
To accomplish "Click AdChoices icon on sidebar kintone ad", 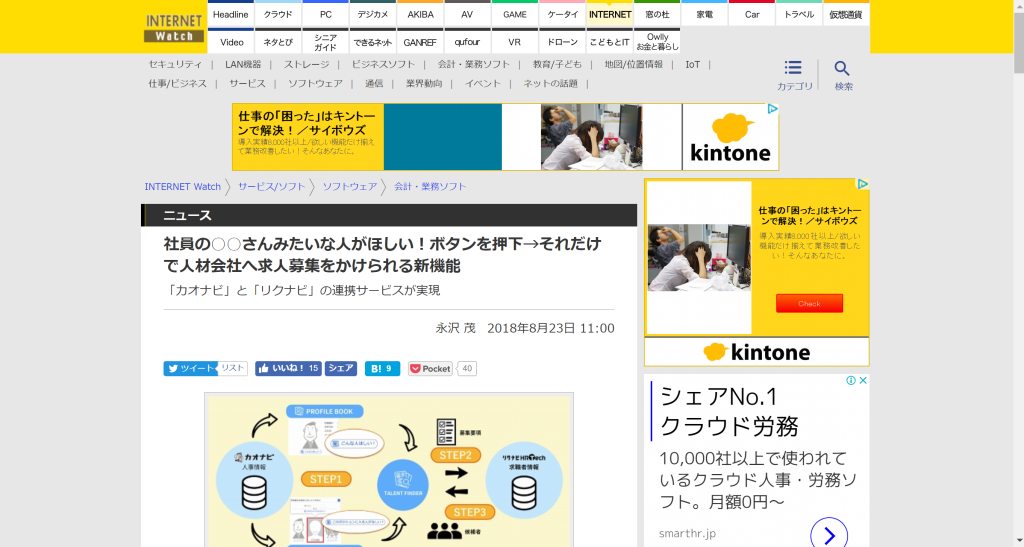I will pyautogui.click(x=862, y=184).
